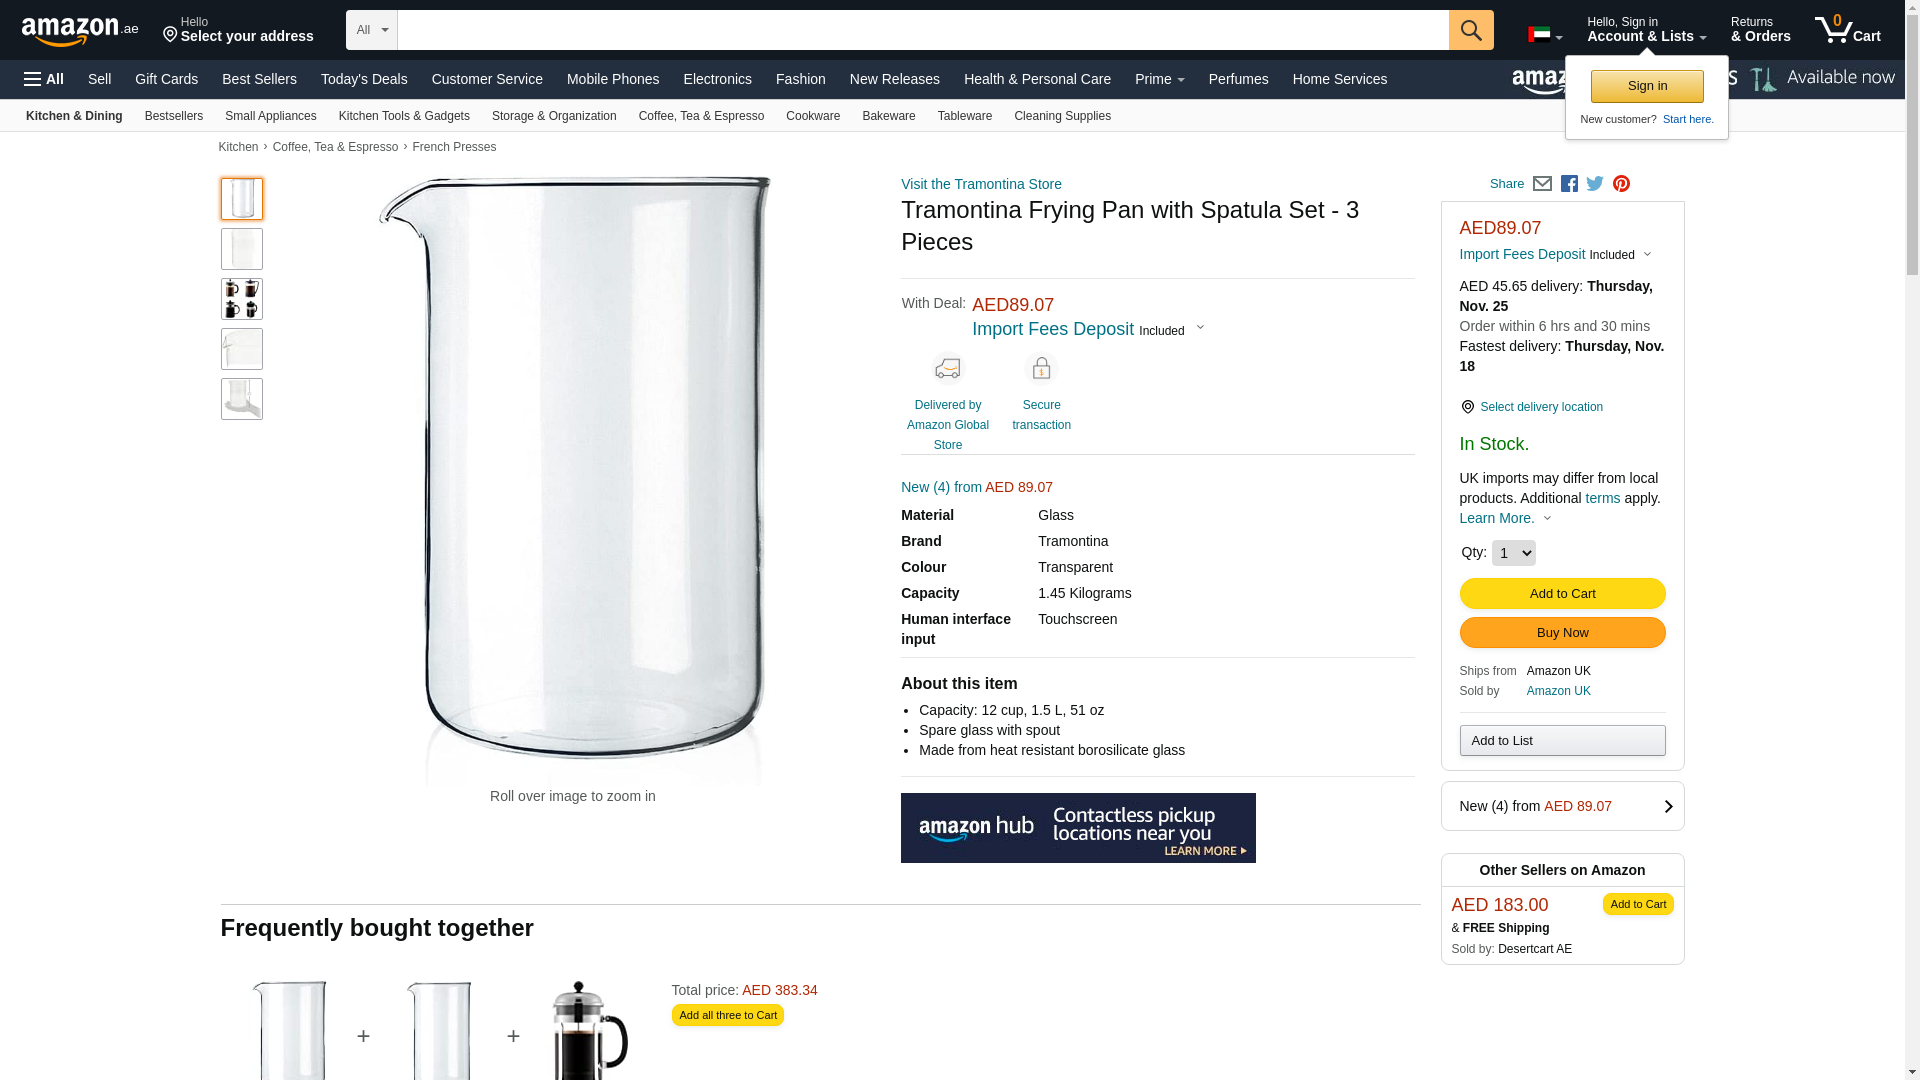
Task: Open the country flag selector
Action: pos(1545,35)
